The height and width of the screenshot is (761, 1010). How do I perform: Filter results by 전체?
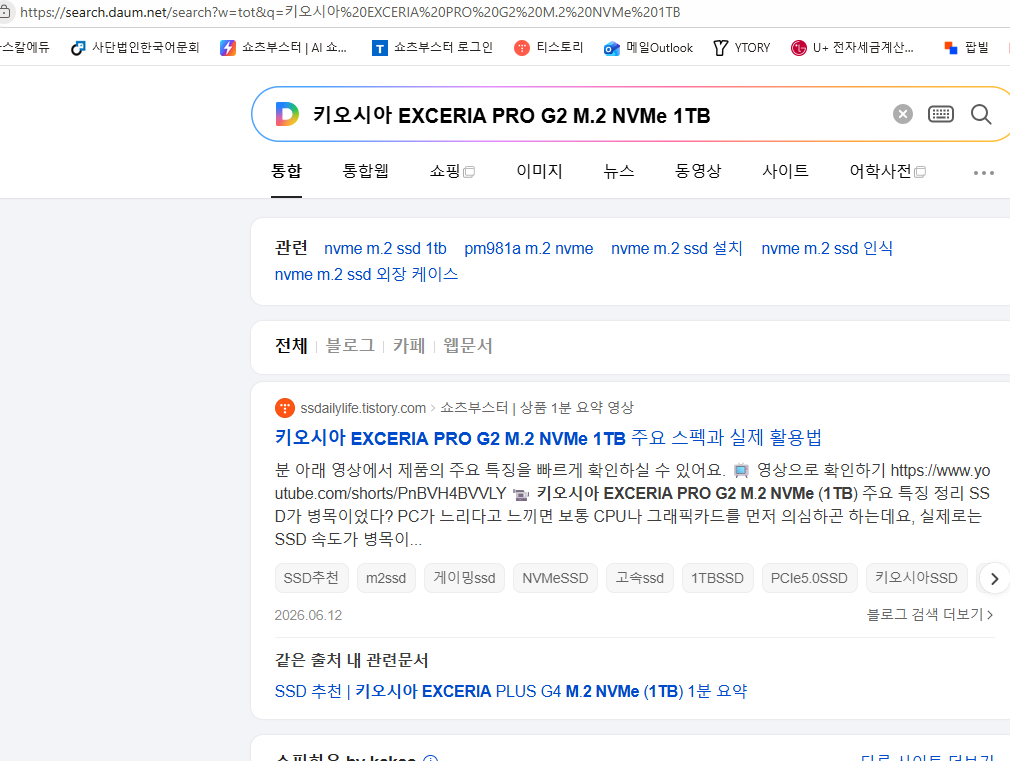click(x=291, y=346)
